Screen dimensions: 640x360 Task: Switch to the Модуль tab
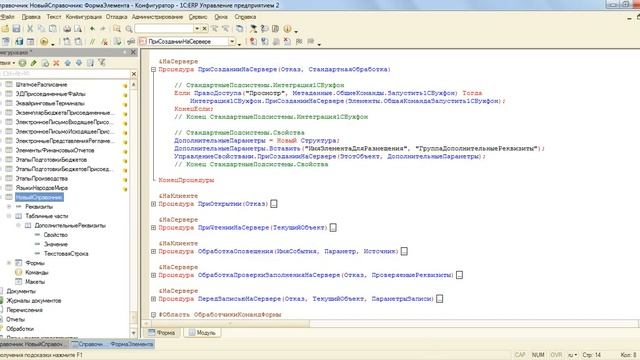click(x=202, y=333)
